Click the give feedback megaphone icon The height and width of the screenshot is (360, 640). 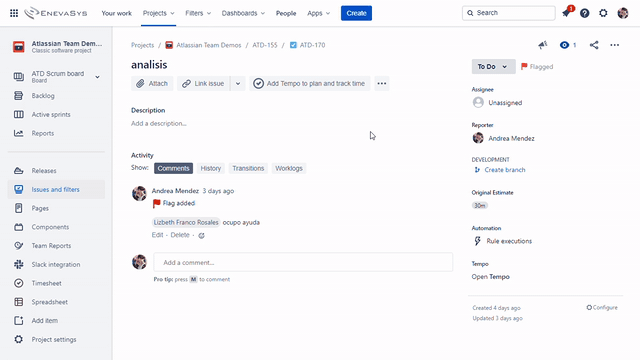543,45
